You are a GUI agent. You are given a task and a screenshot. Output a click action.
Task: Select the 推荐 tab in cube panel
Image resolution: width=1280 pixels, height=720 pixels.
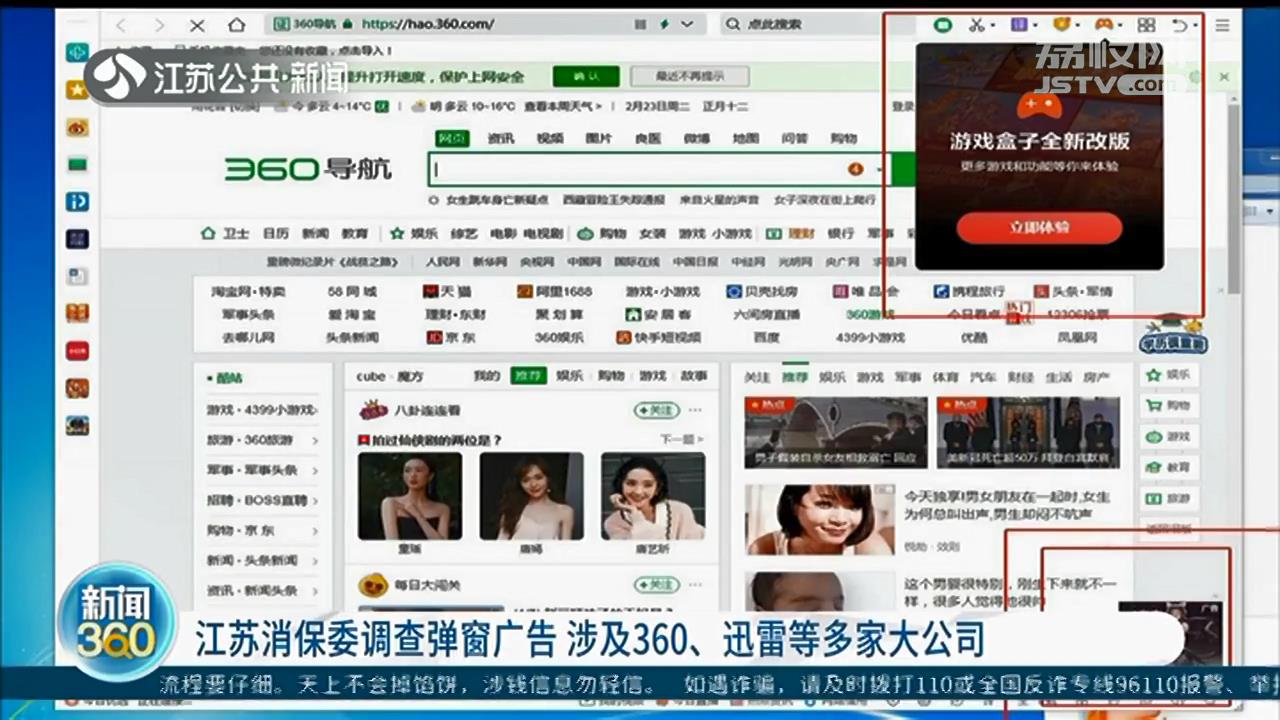[x=528, y=376]
